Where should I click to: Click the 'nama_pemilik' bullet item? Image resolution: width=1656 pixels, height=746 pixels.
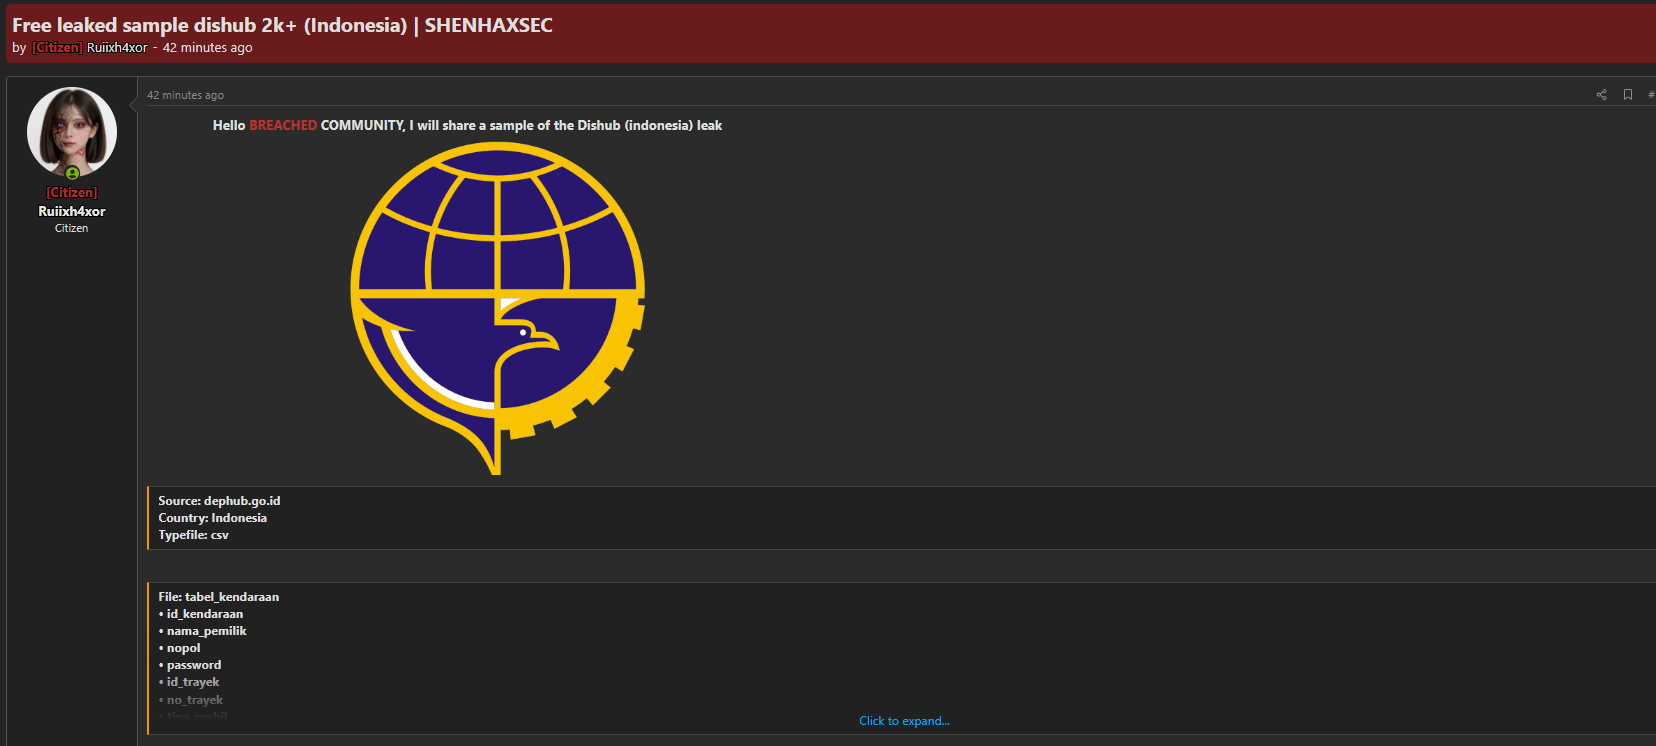[202, 631]
